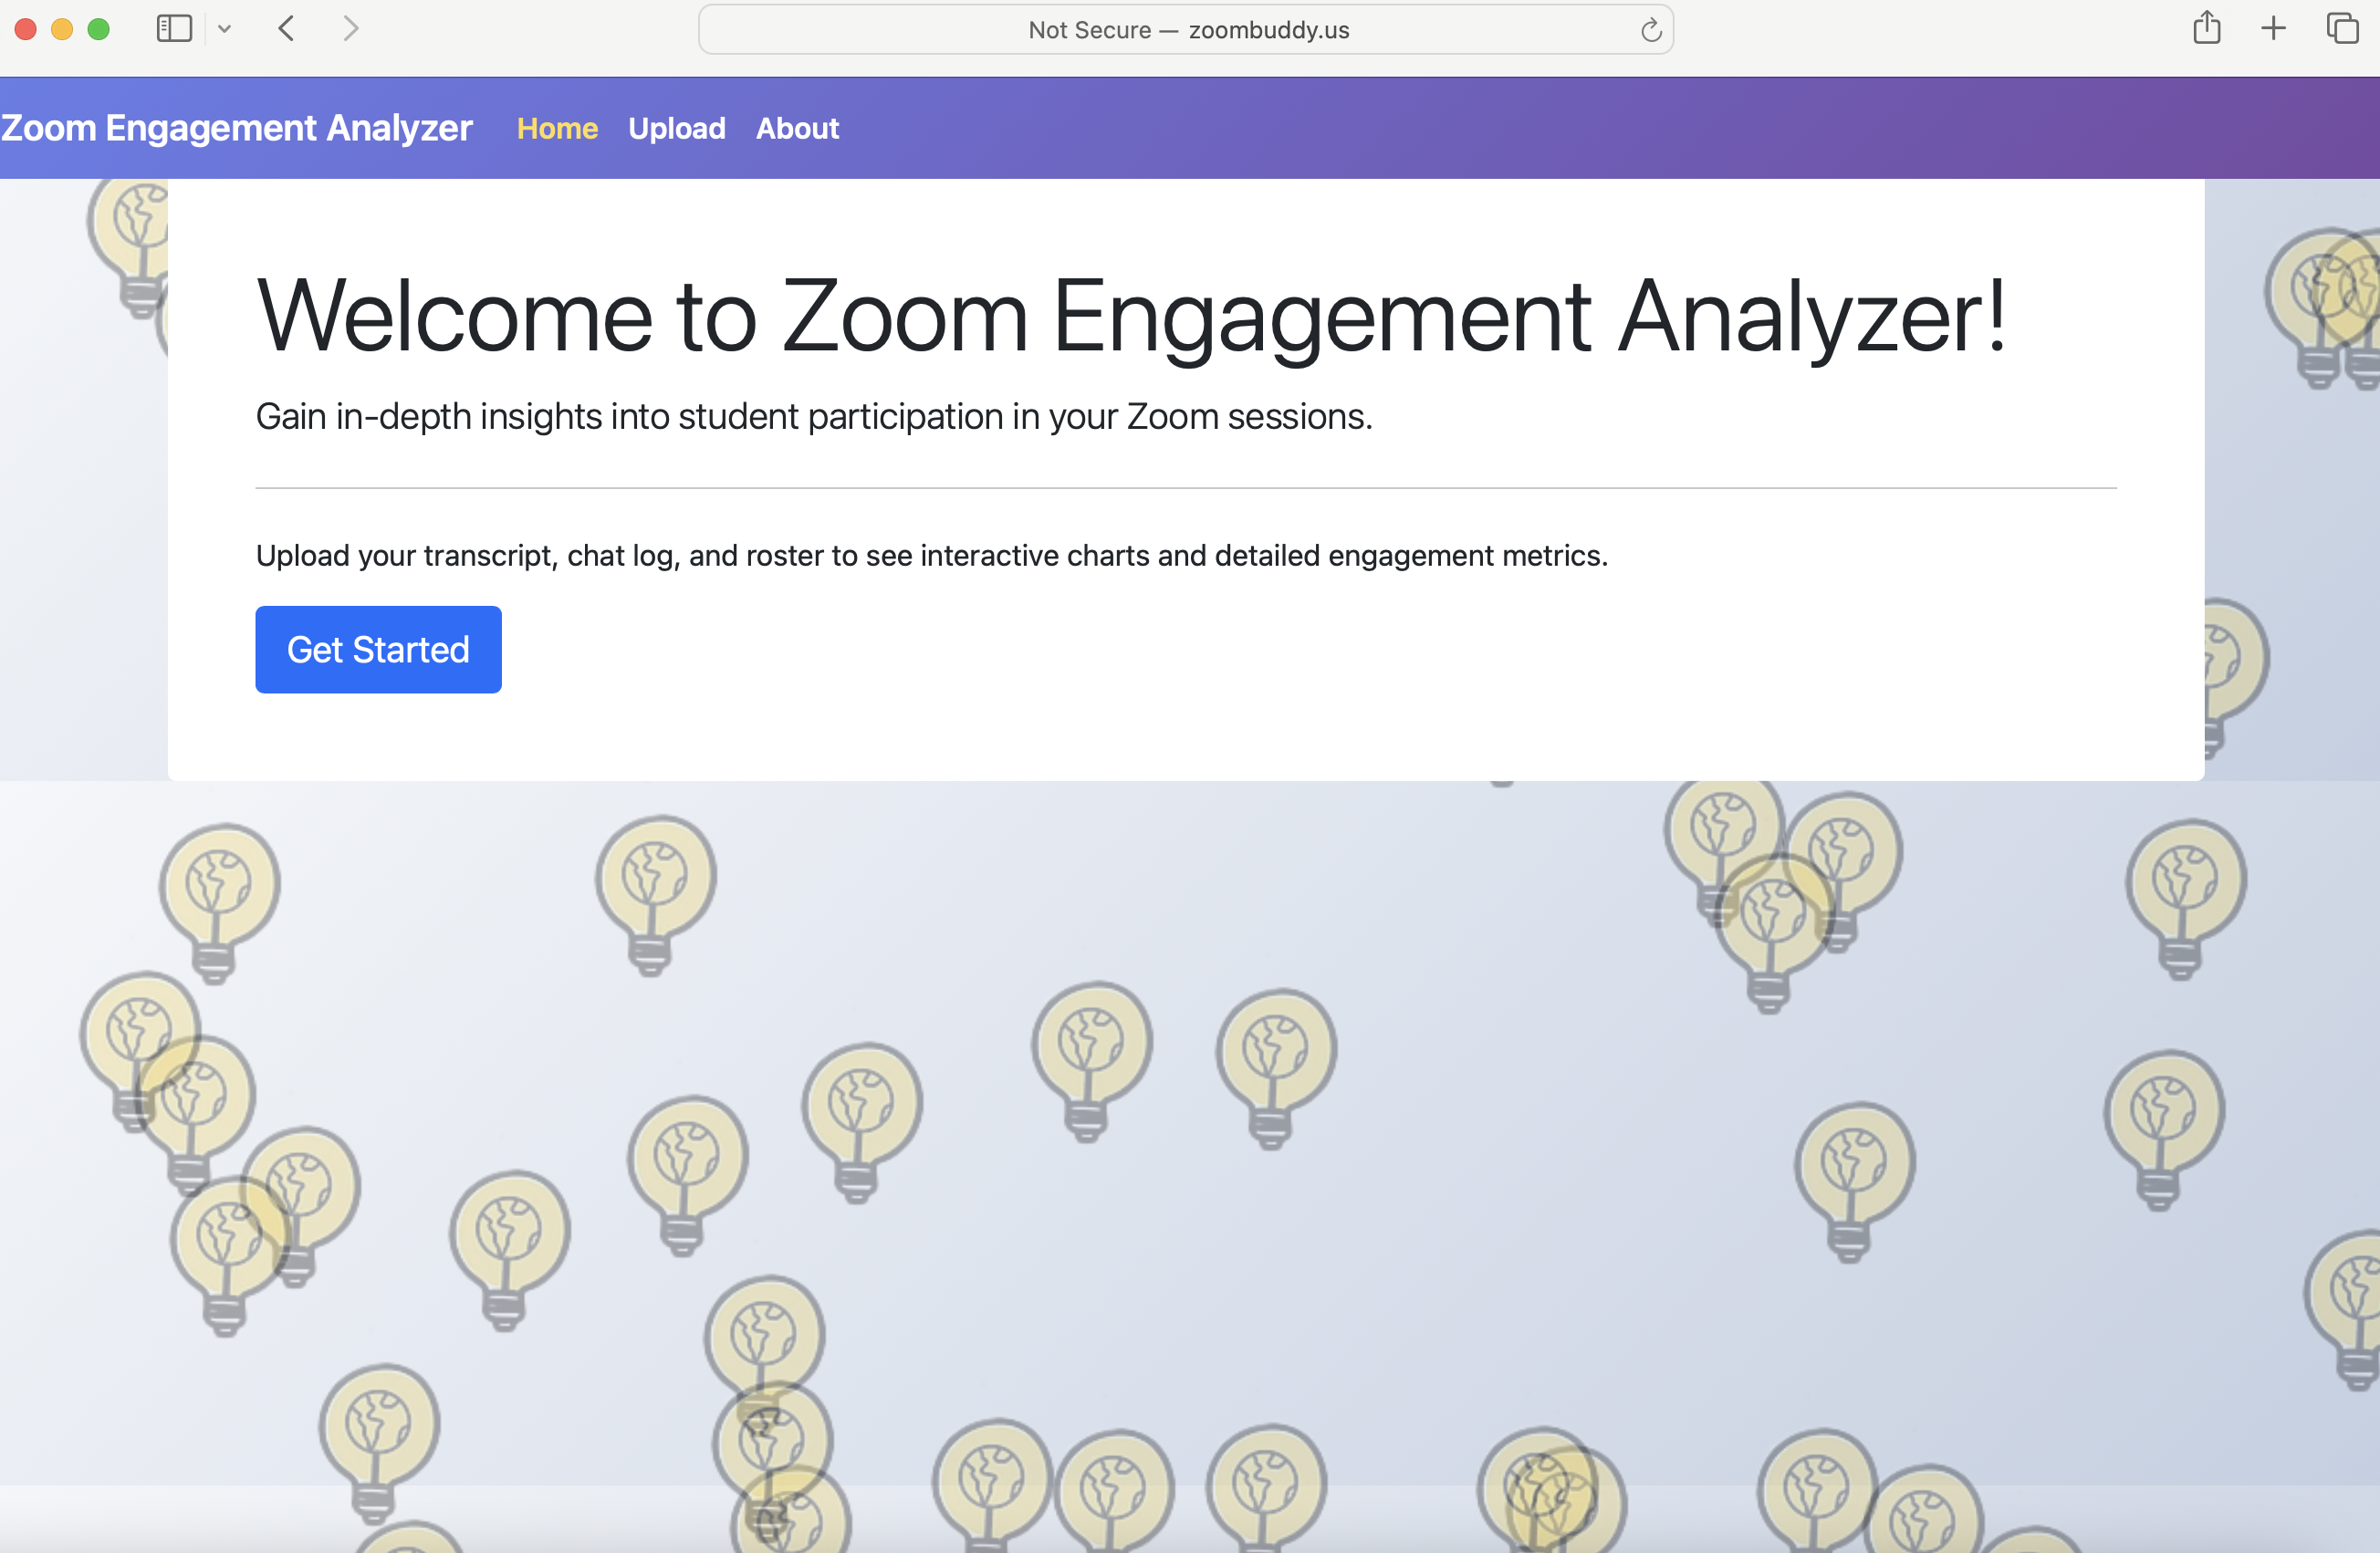Go to the Upload page link

pyautogui.click(x=676, y=128)
